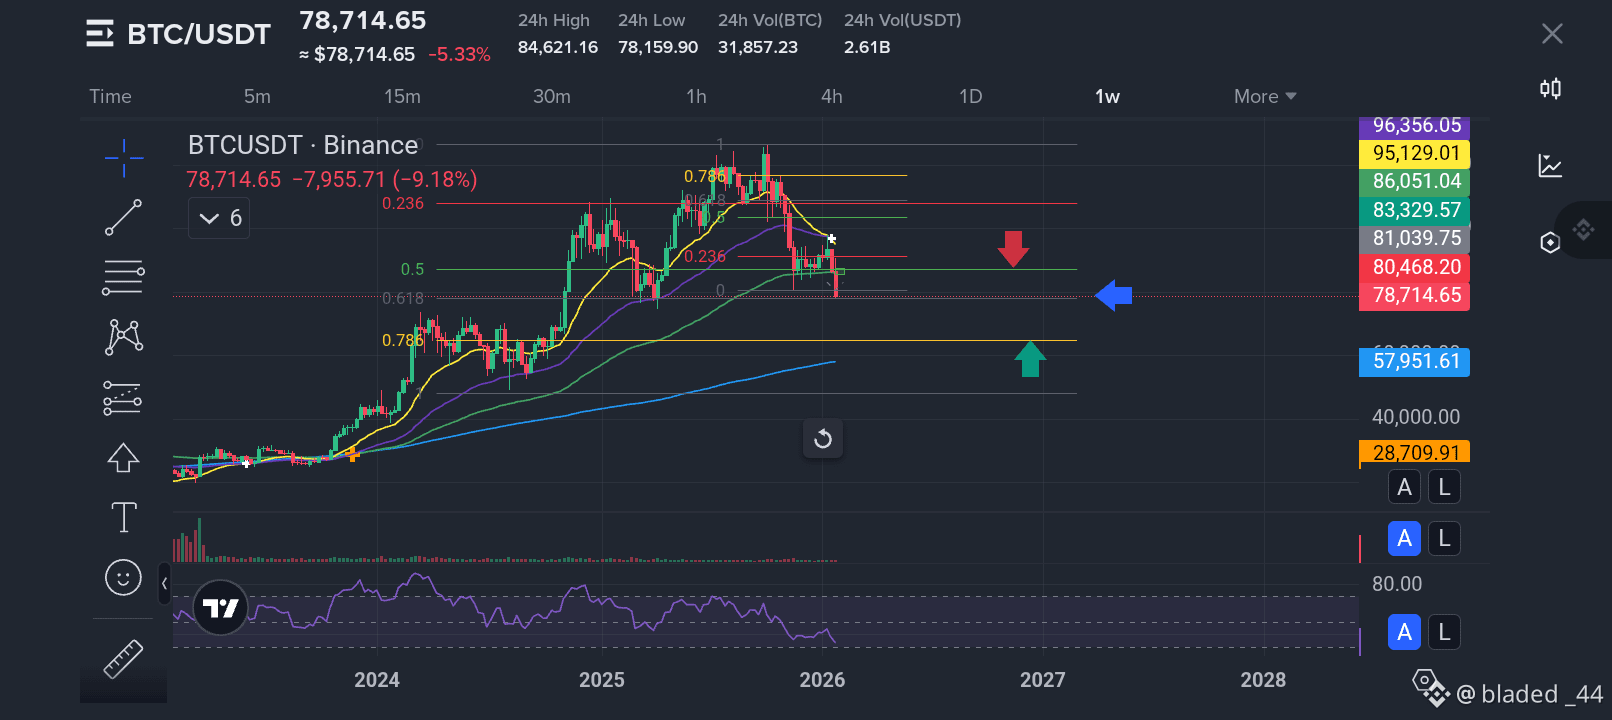Click the yellow 95,129.01 price label
1612x720 pixels.
1414,153
